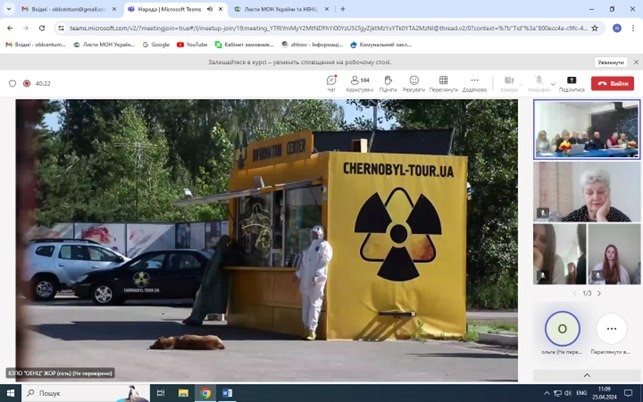Viewport: 643px width, 402px height.
Task: Open File Explorer from the taskbar
Action: [x=183, y=393]
